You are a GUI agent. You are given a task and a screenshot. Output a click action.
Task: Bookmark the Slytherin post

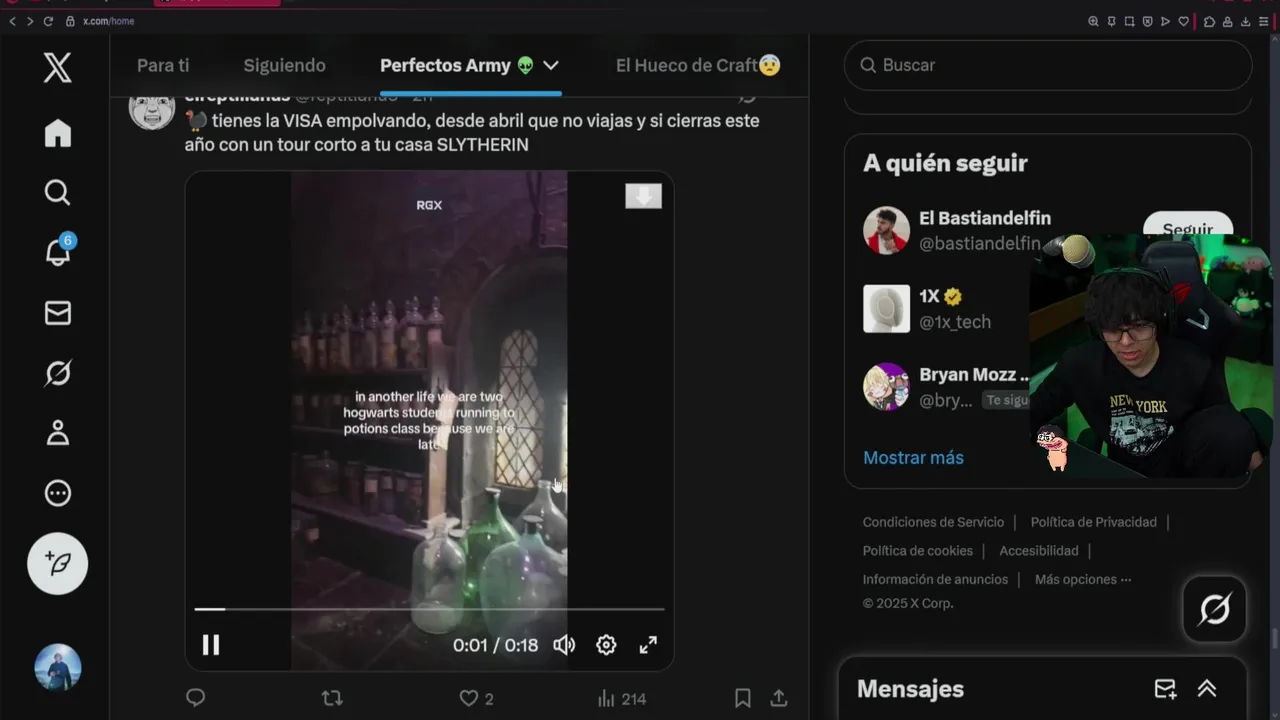pos(743,698)
